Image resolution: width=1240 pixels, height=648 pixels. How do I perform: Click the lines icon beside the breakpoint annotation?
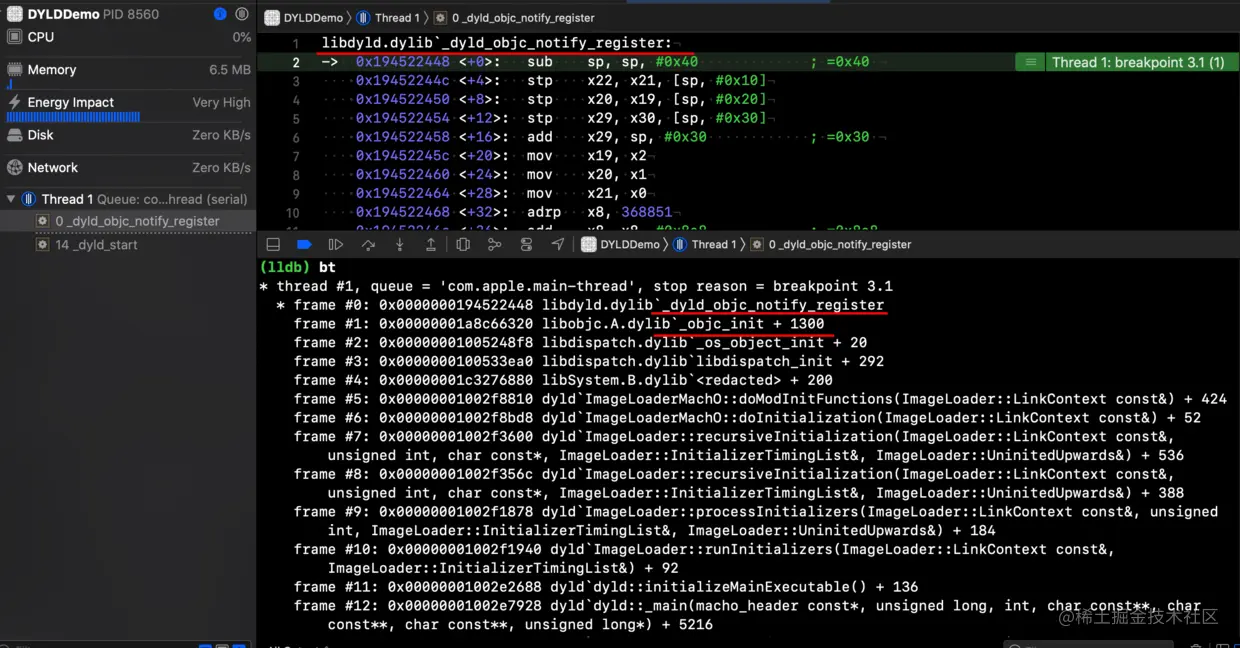pyautogui.click(x=1029, y=62)
